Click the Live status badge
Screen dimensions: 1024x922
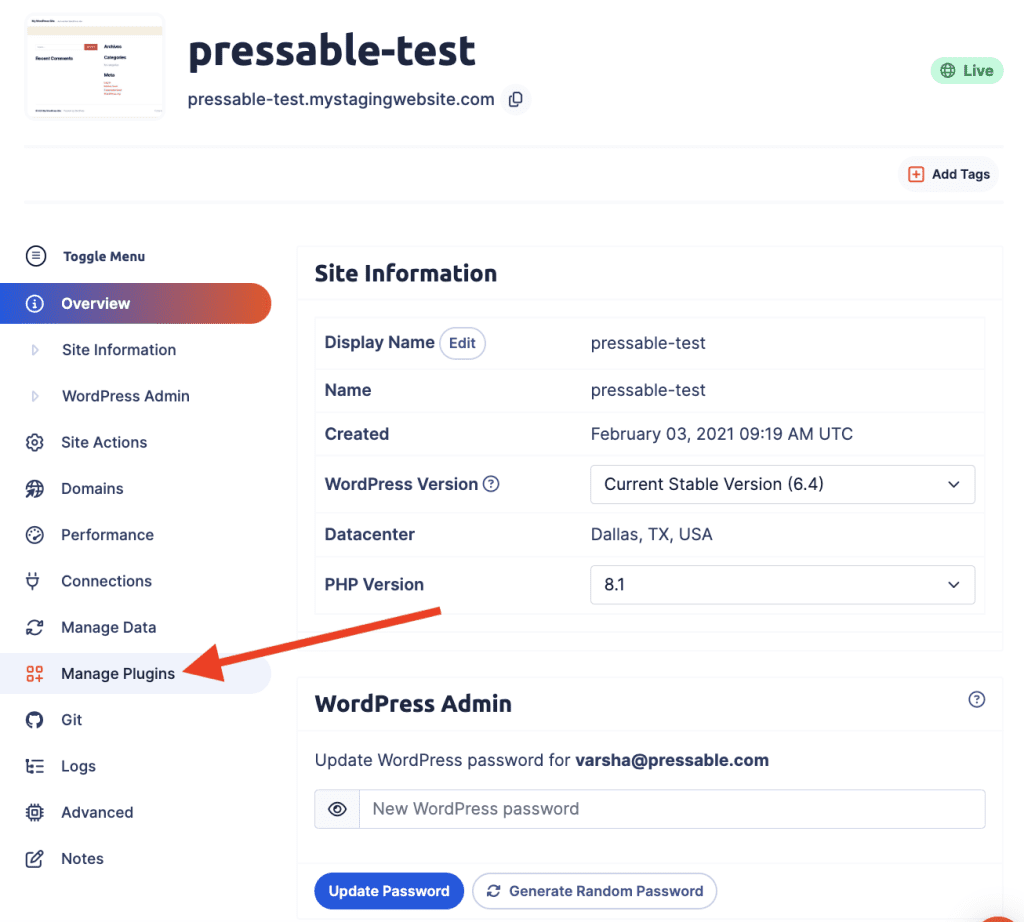[x=966, y=70]
